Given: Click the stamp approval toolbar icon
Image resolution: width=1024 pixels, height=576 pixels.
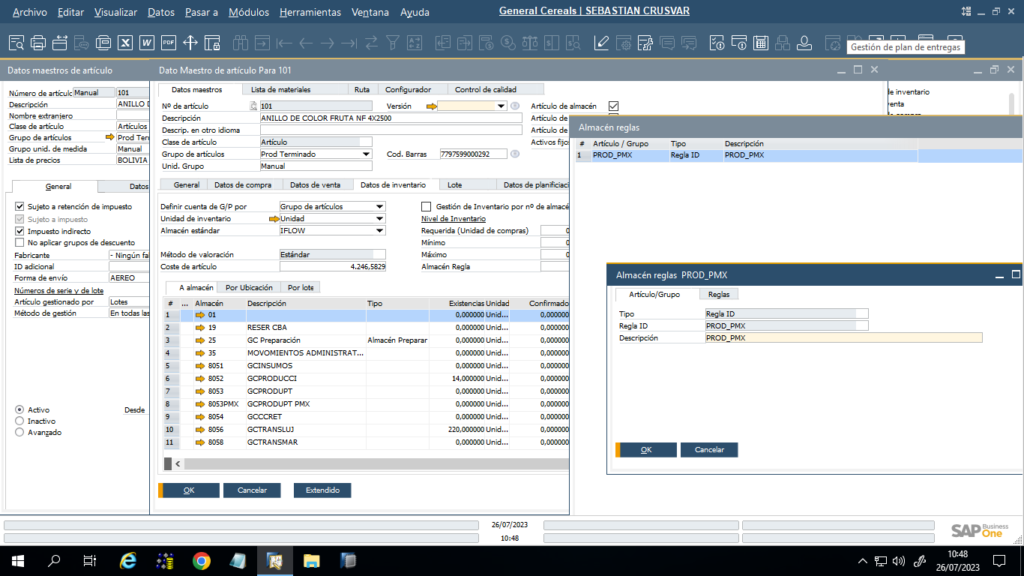Looking at the screenshot, I should pos(805,43).
